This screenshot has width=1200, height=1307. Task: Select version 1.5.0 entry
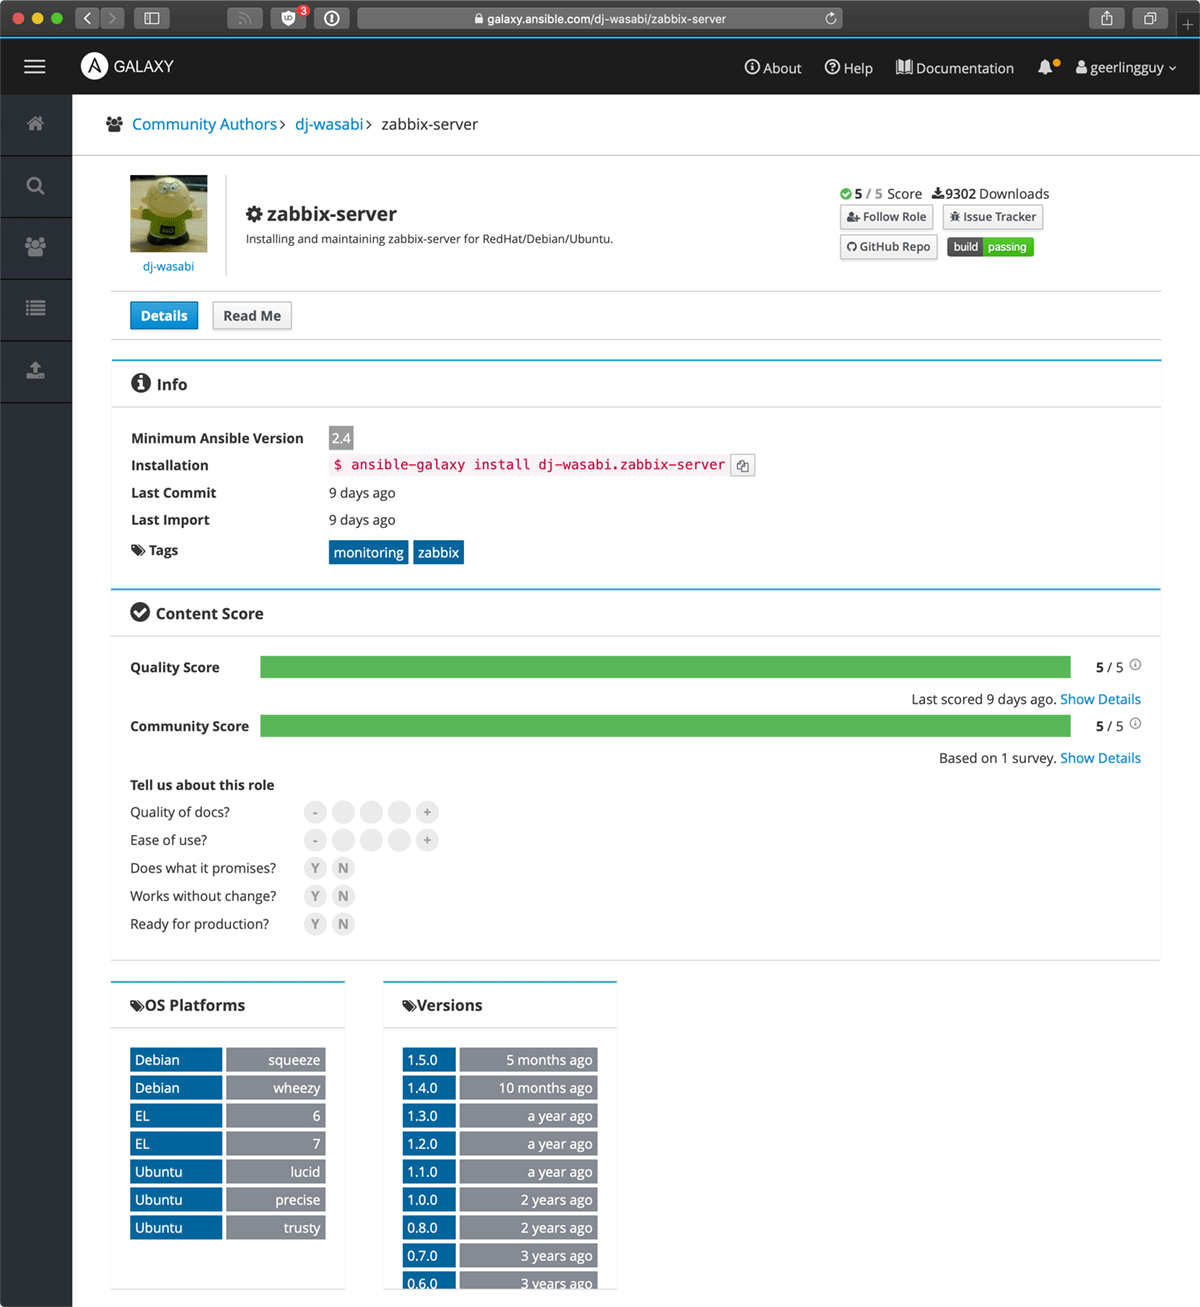tap(500, 1060)
